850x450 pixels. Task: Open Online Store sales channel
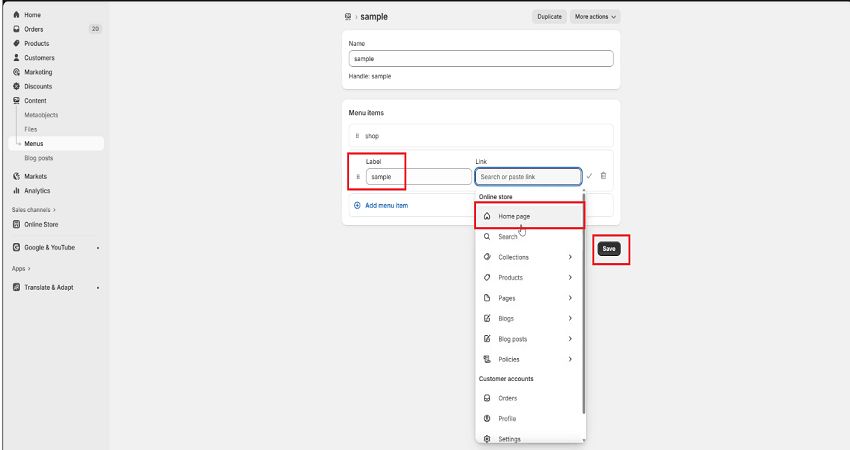[x=41, y=224]
